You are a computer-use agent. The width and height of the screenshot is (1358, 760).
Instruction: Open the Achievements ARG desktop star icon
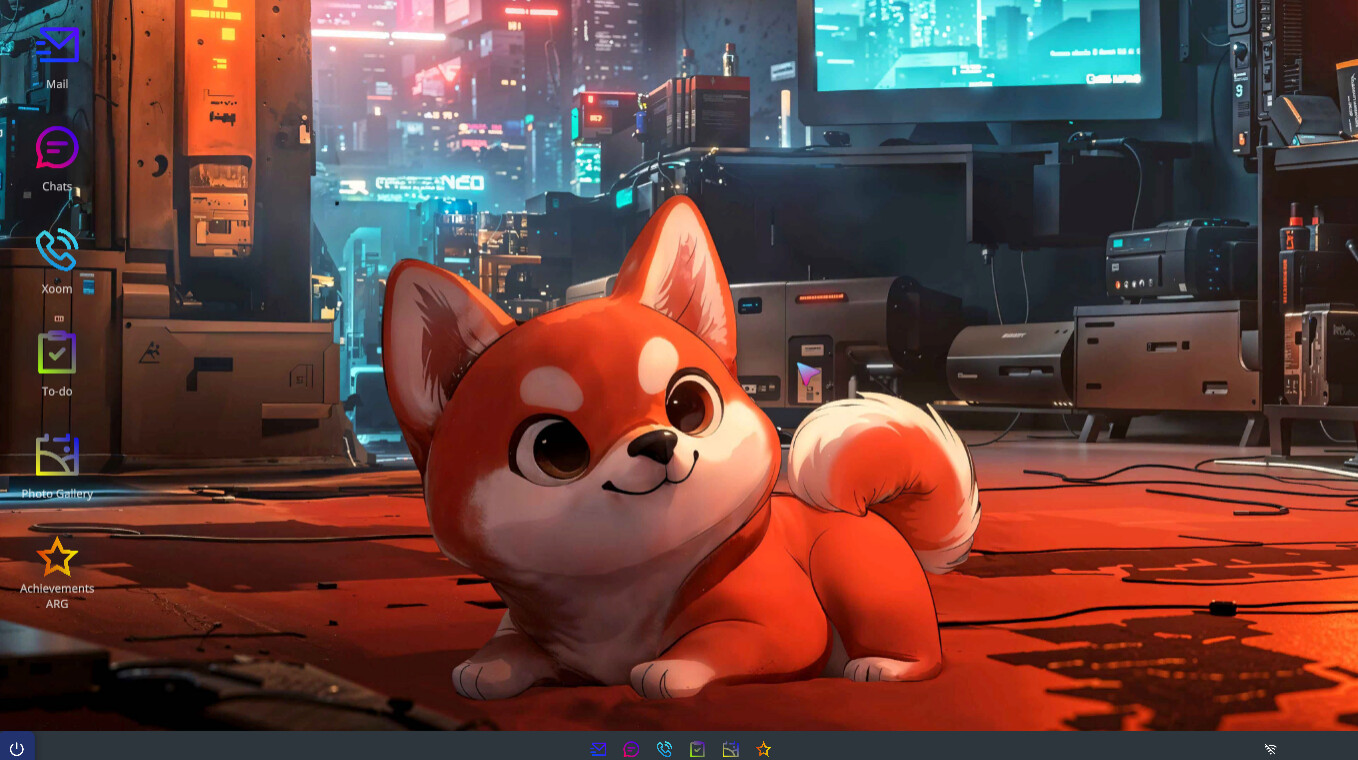pyautogui.click(x=57, y=557)
